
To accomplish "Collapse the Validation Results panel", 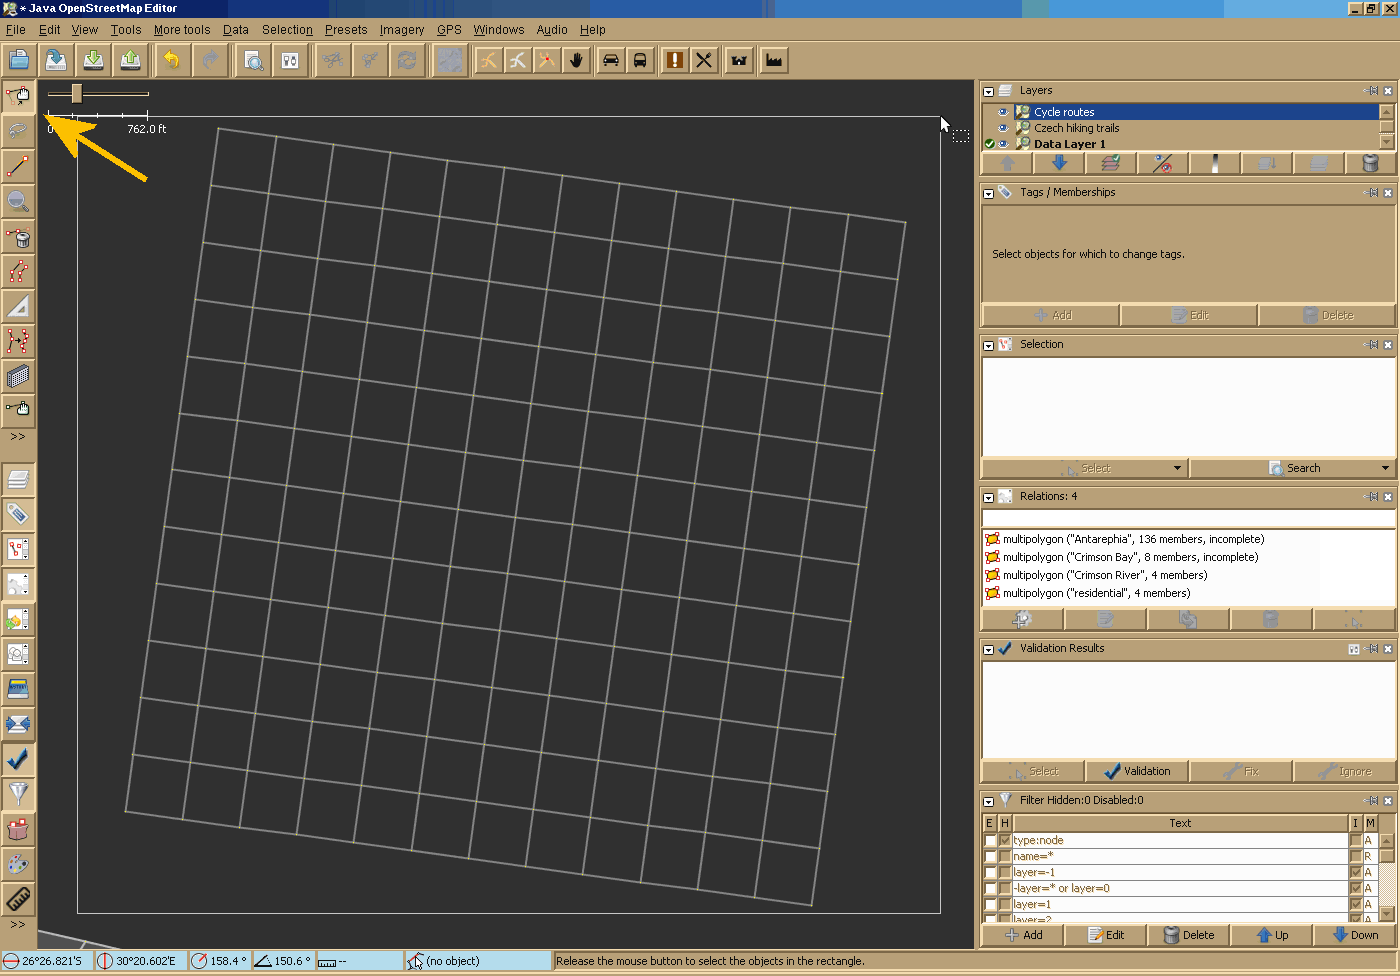I will [x=988, y=649].
